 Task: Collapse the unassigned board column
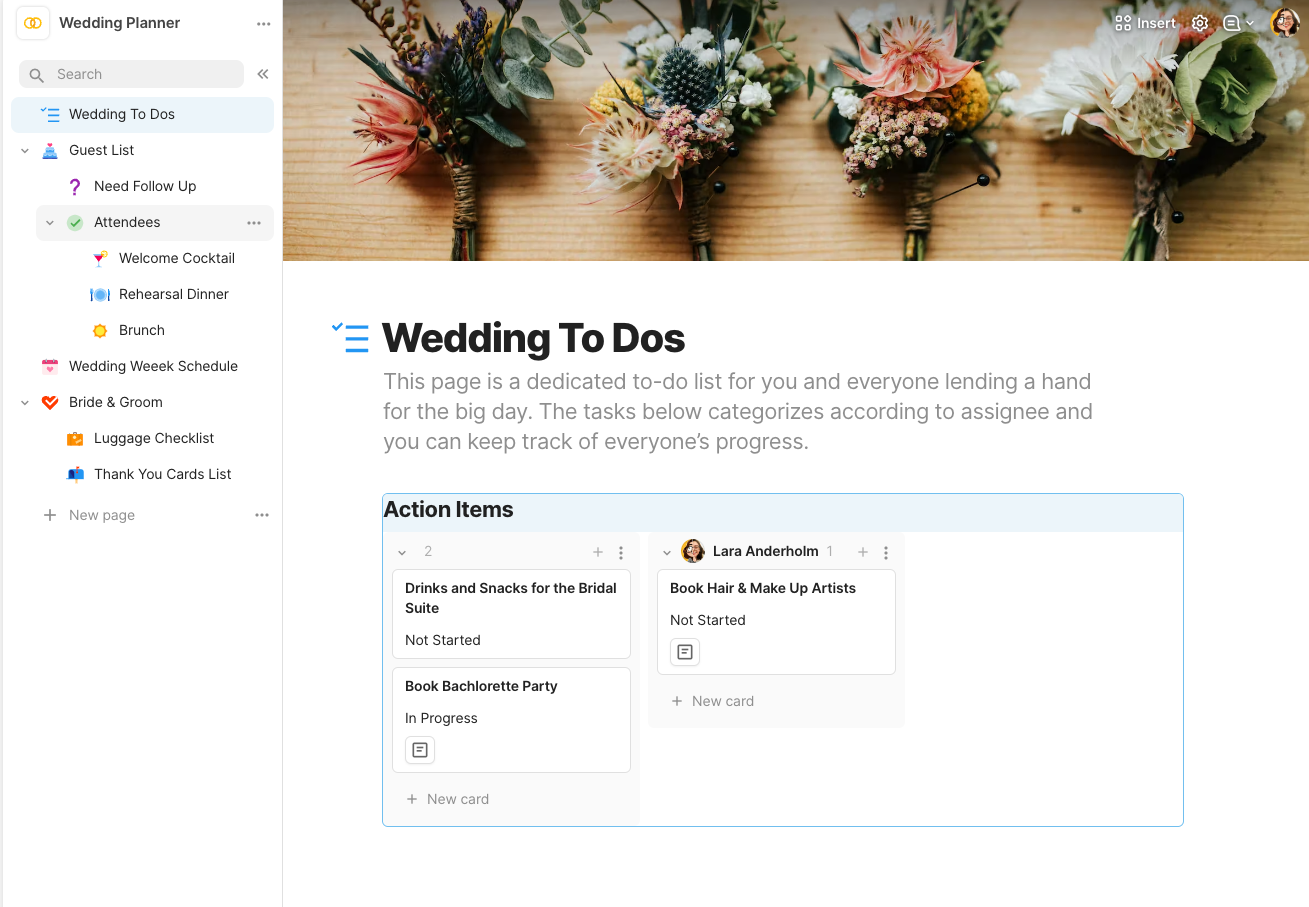(x=402, y=552)
